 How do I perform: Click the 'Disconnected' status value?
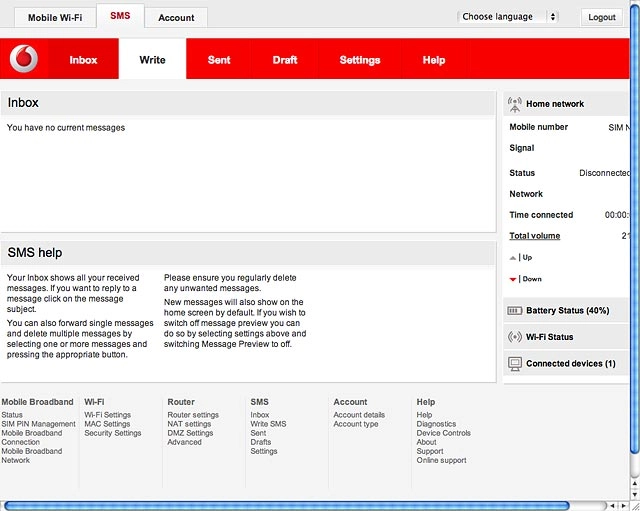click(604, 173)
